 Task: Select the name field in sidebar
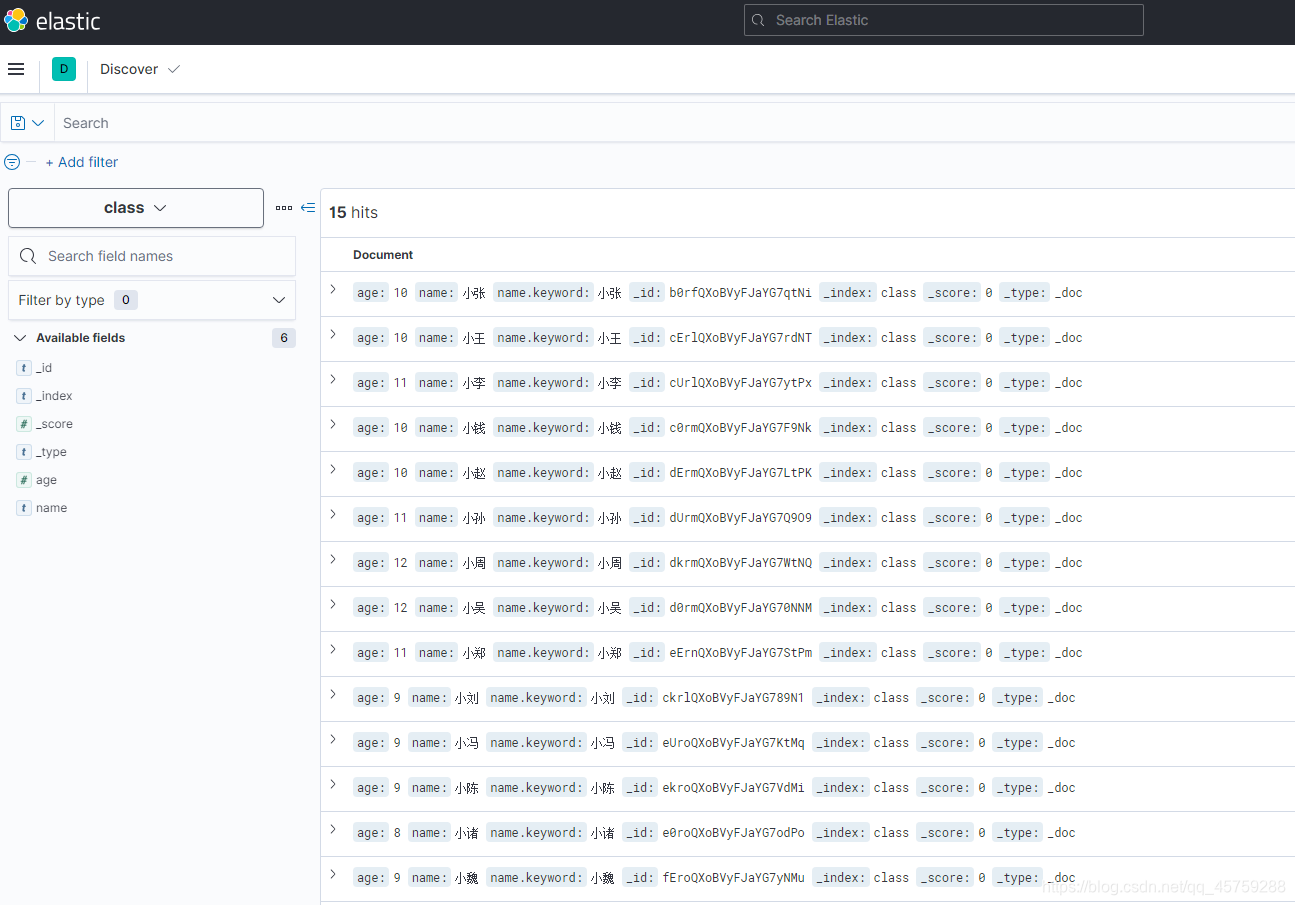click(x=51, y=508)
